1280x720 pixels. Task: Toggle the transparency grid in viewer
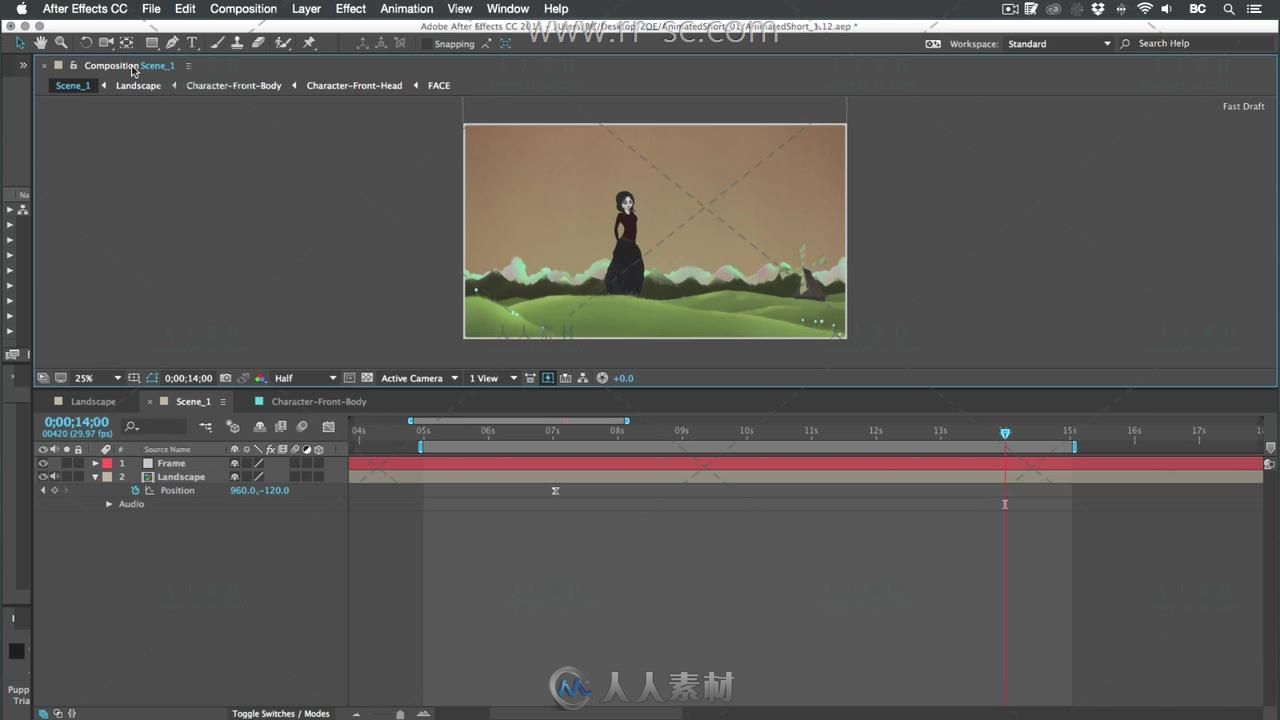click(x=367, y=378)
